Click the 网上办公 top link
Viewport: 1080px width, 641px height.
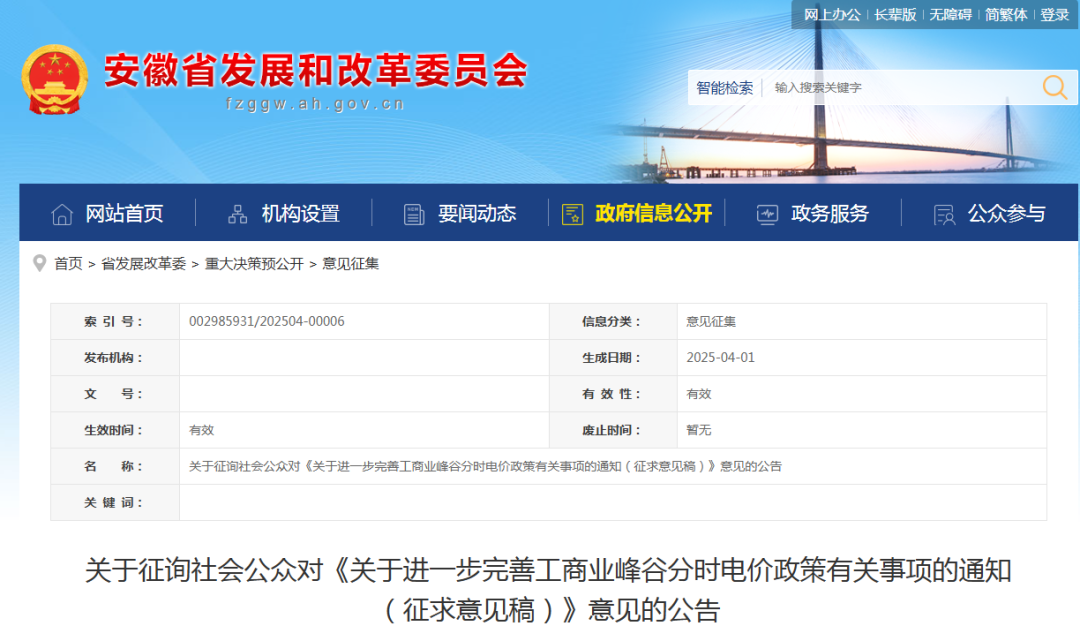point(832,15)
